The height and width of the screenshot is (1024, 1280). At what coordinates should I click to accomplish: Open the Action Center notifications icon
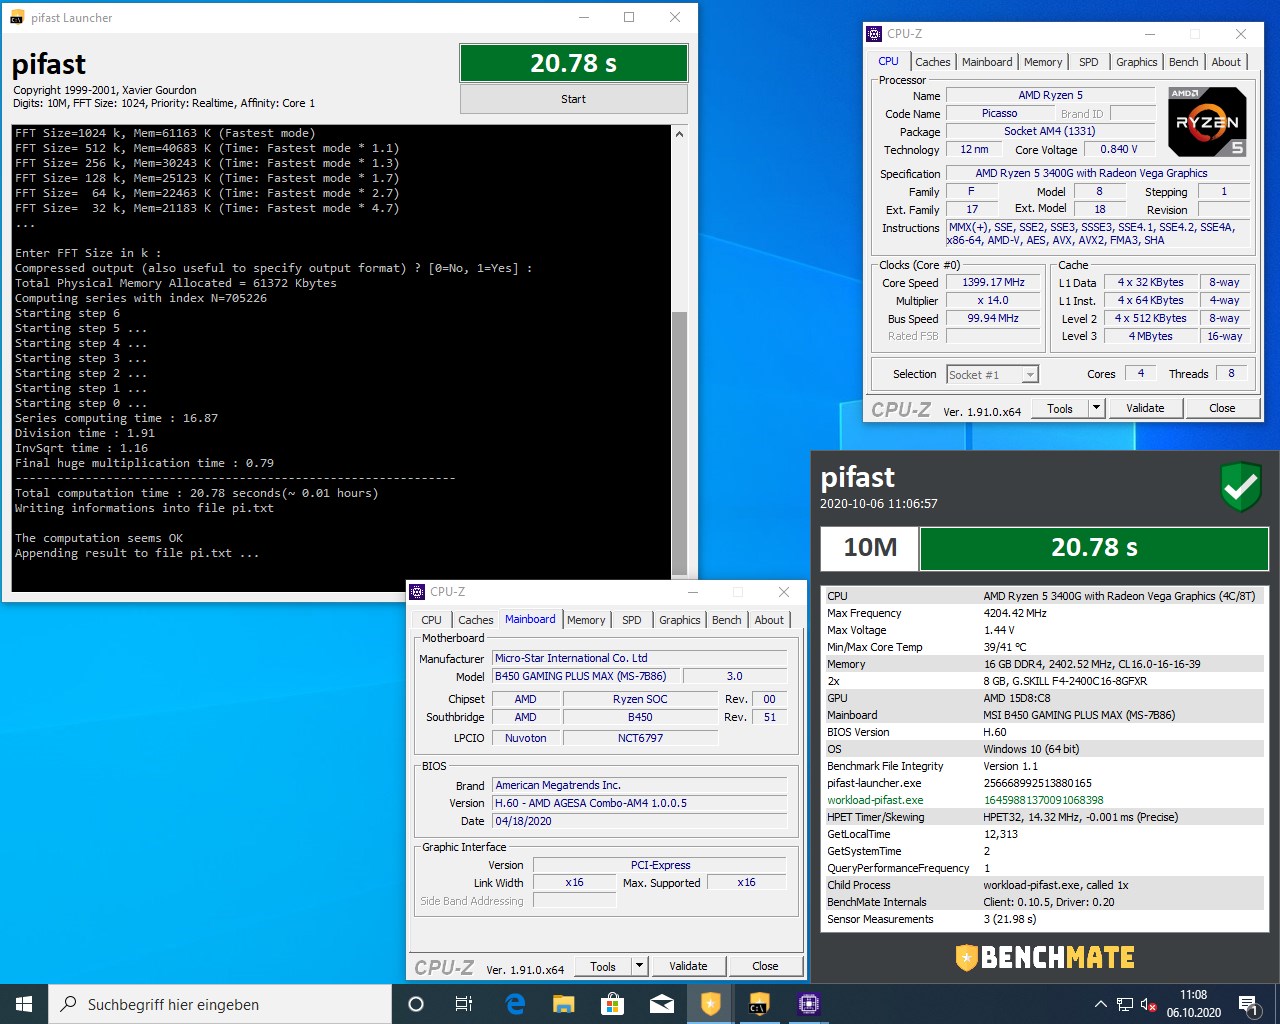click(x=1248, y=1004)
